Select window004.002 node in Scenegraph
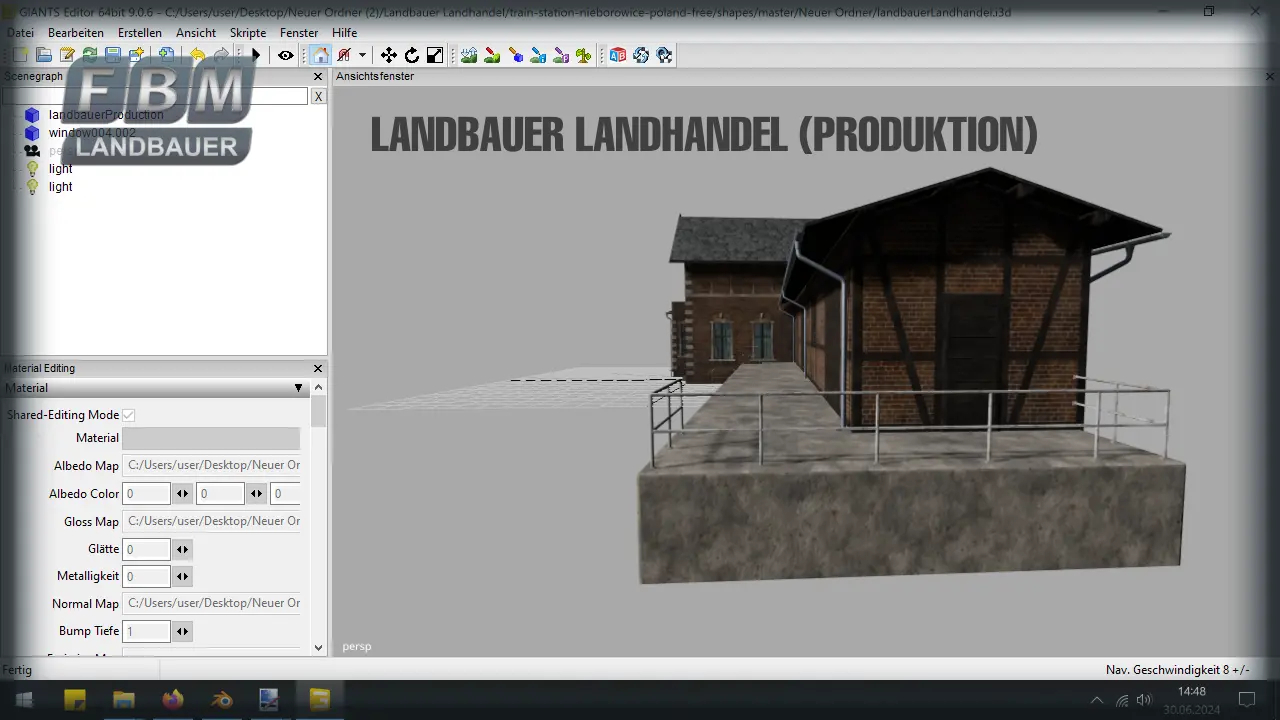The width and height of the screenshot is (1280, 720). point(92,133)
